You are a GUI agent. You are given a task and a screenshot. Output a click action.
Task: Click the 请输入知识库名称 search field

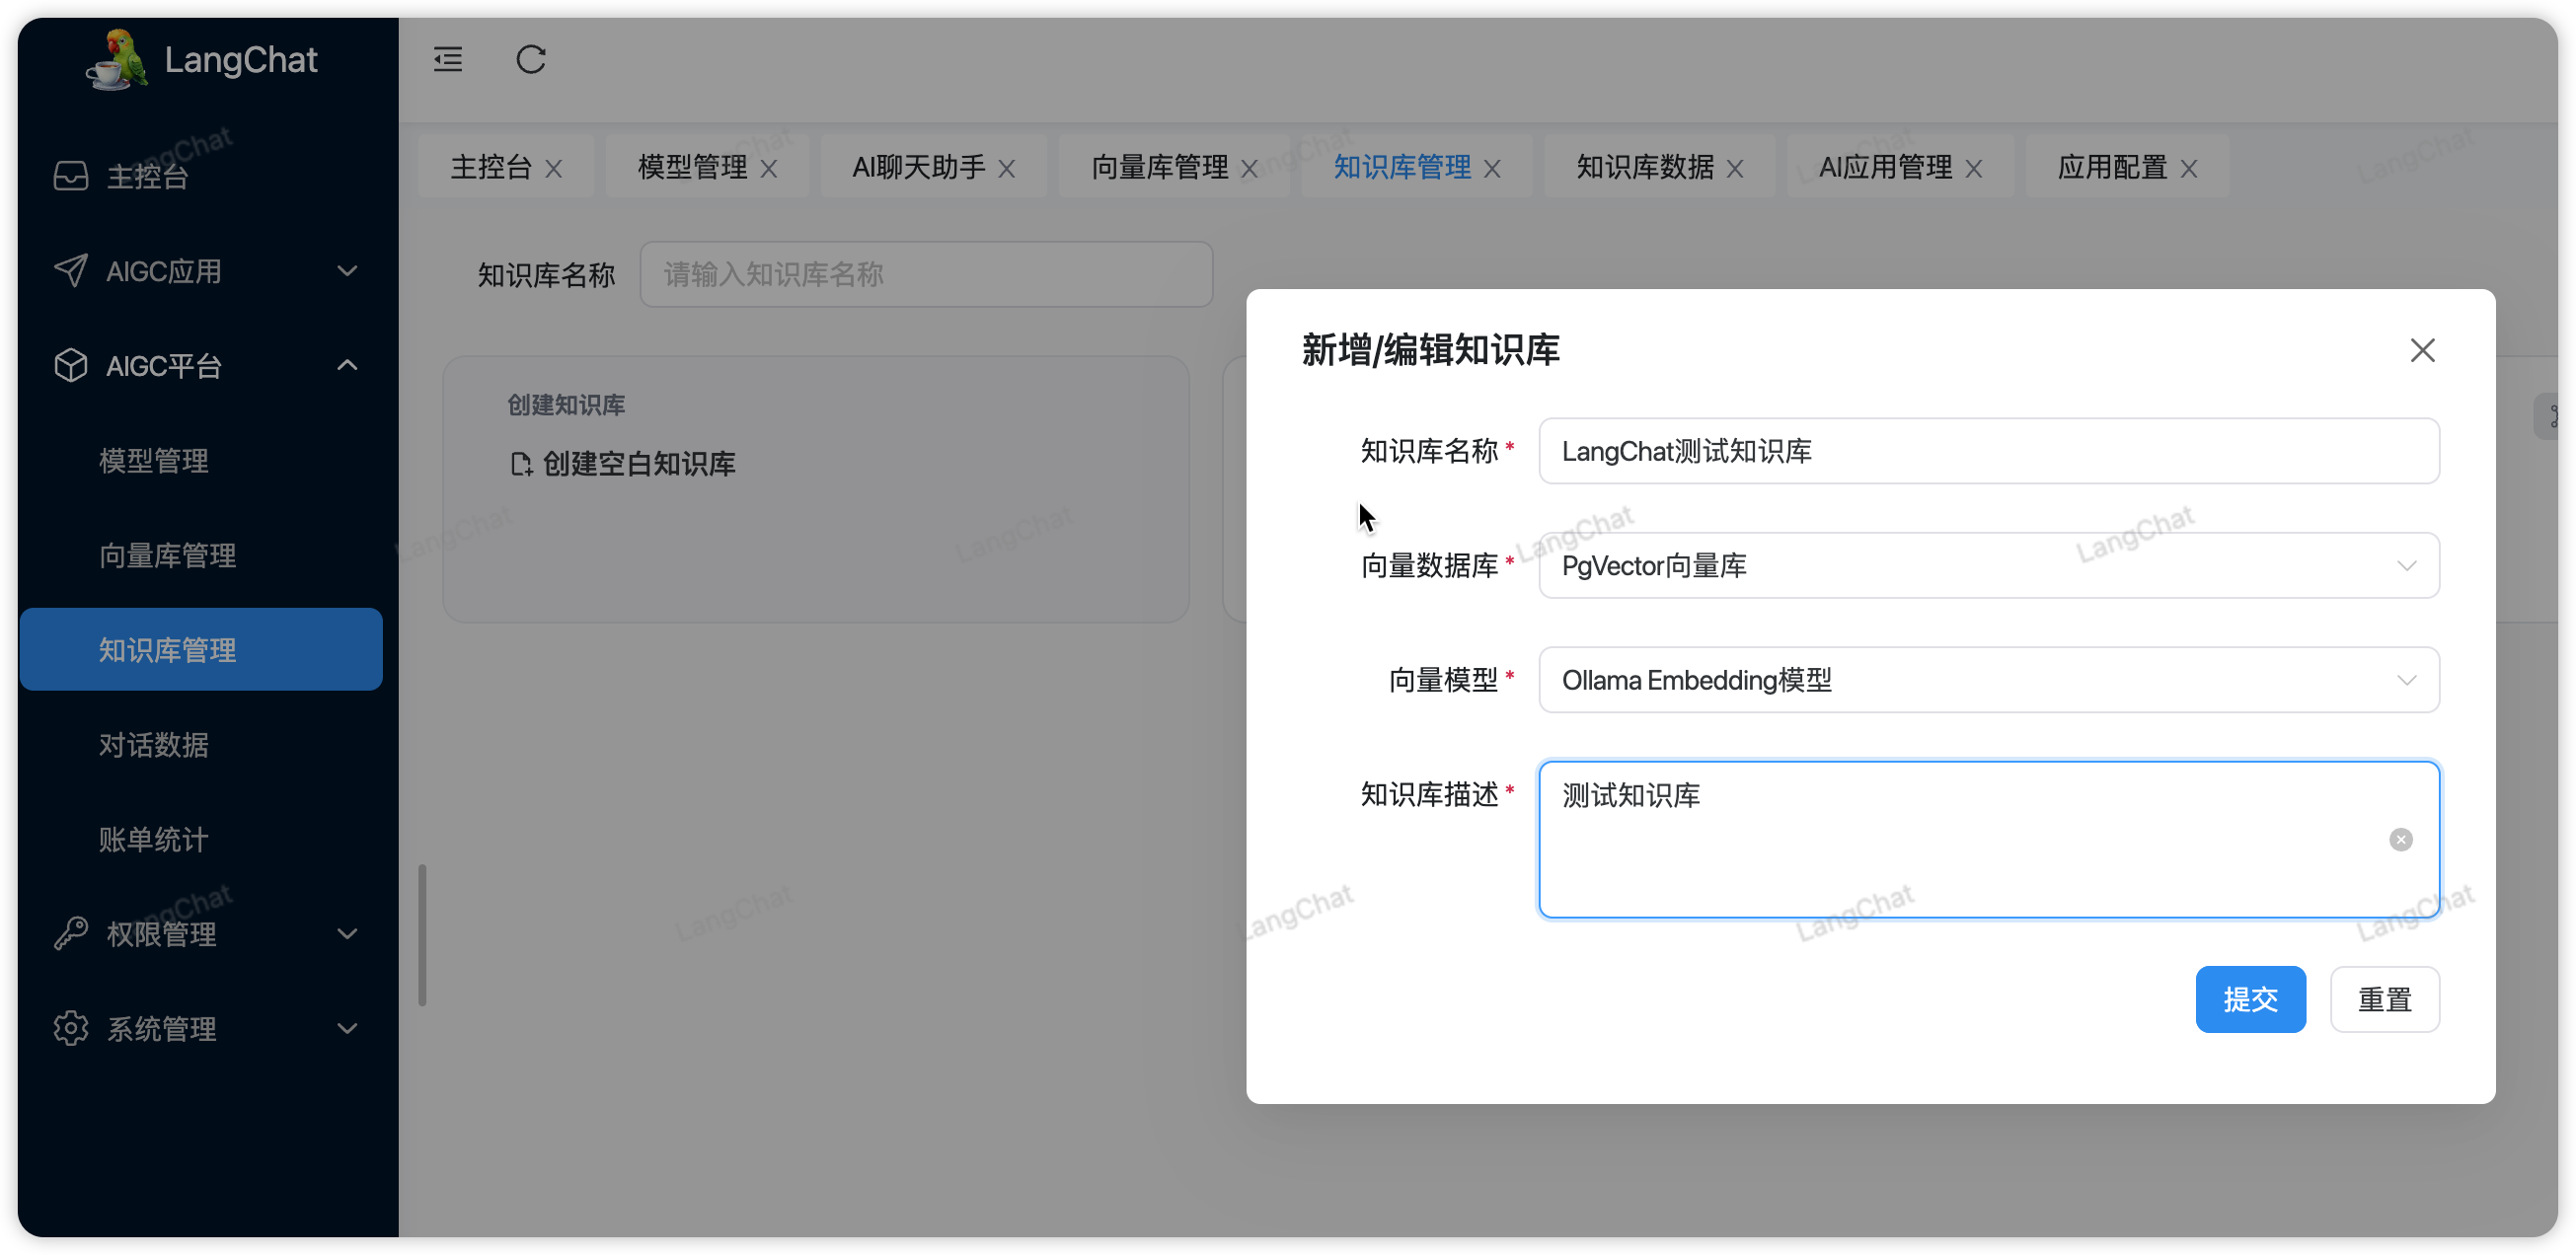[927, 274]
